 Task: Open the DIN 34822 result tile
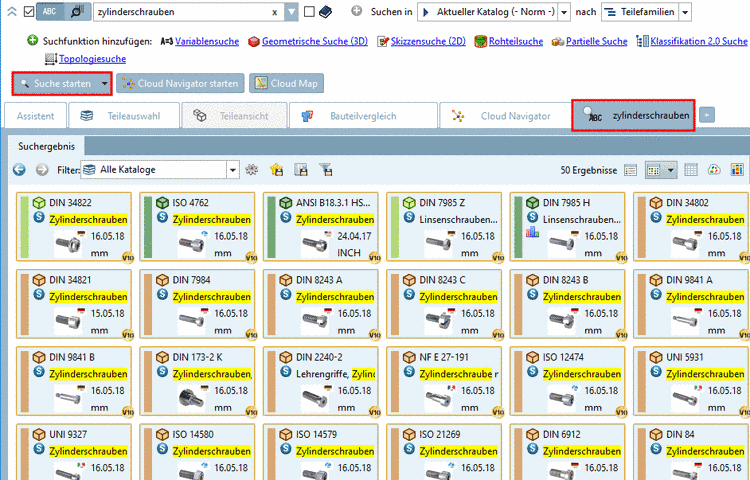click(74, 227)
